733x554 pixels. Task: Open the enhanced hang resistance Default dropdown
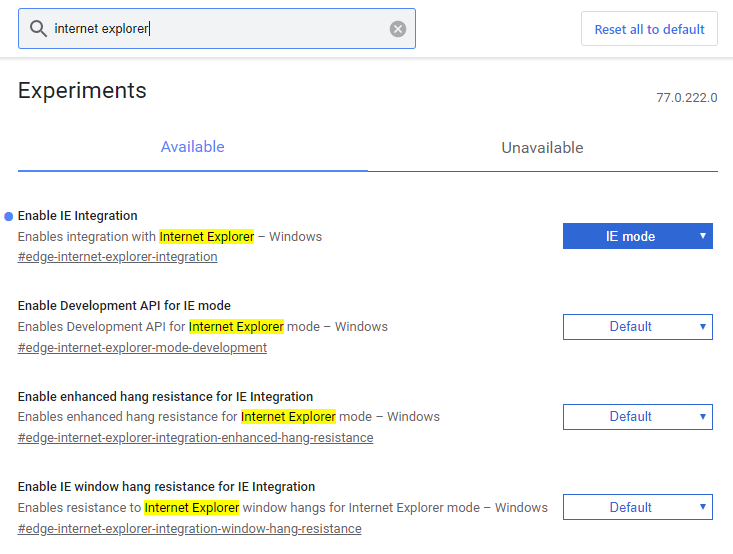(x=637, y=417)
